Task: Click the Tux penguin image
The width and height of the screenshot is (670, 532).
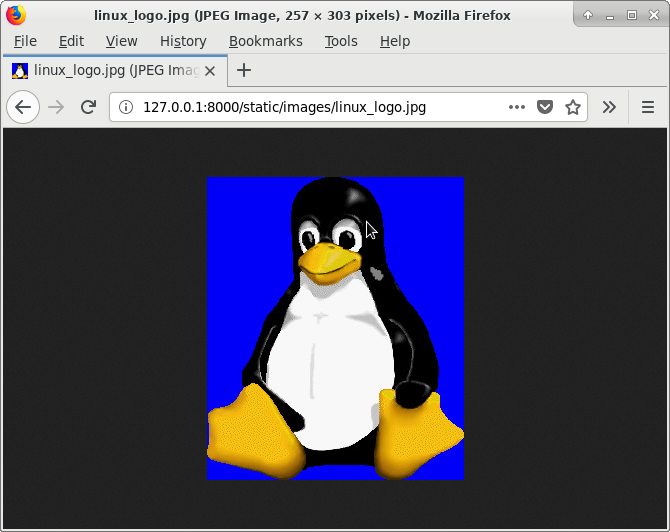Action: pyautogui.click(x=335, y=328)
